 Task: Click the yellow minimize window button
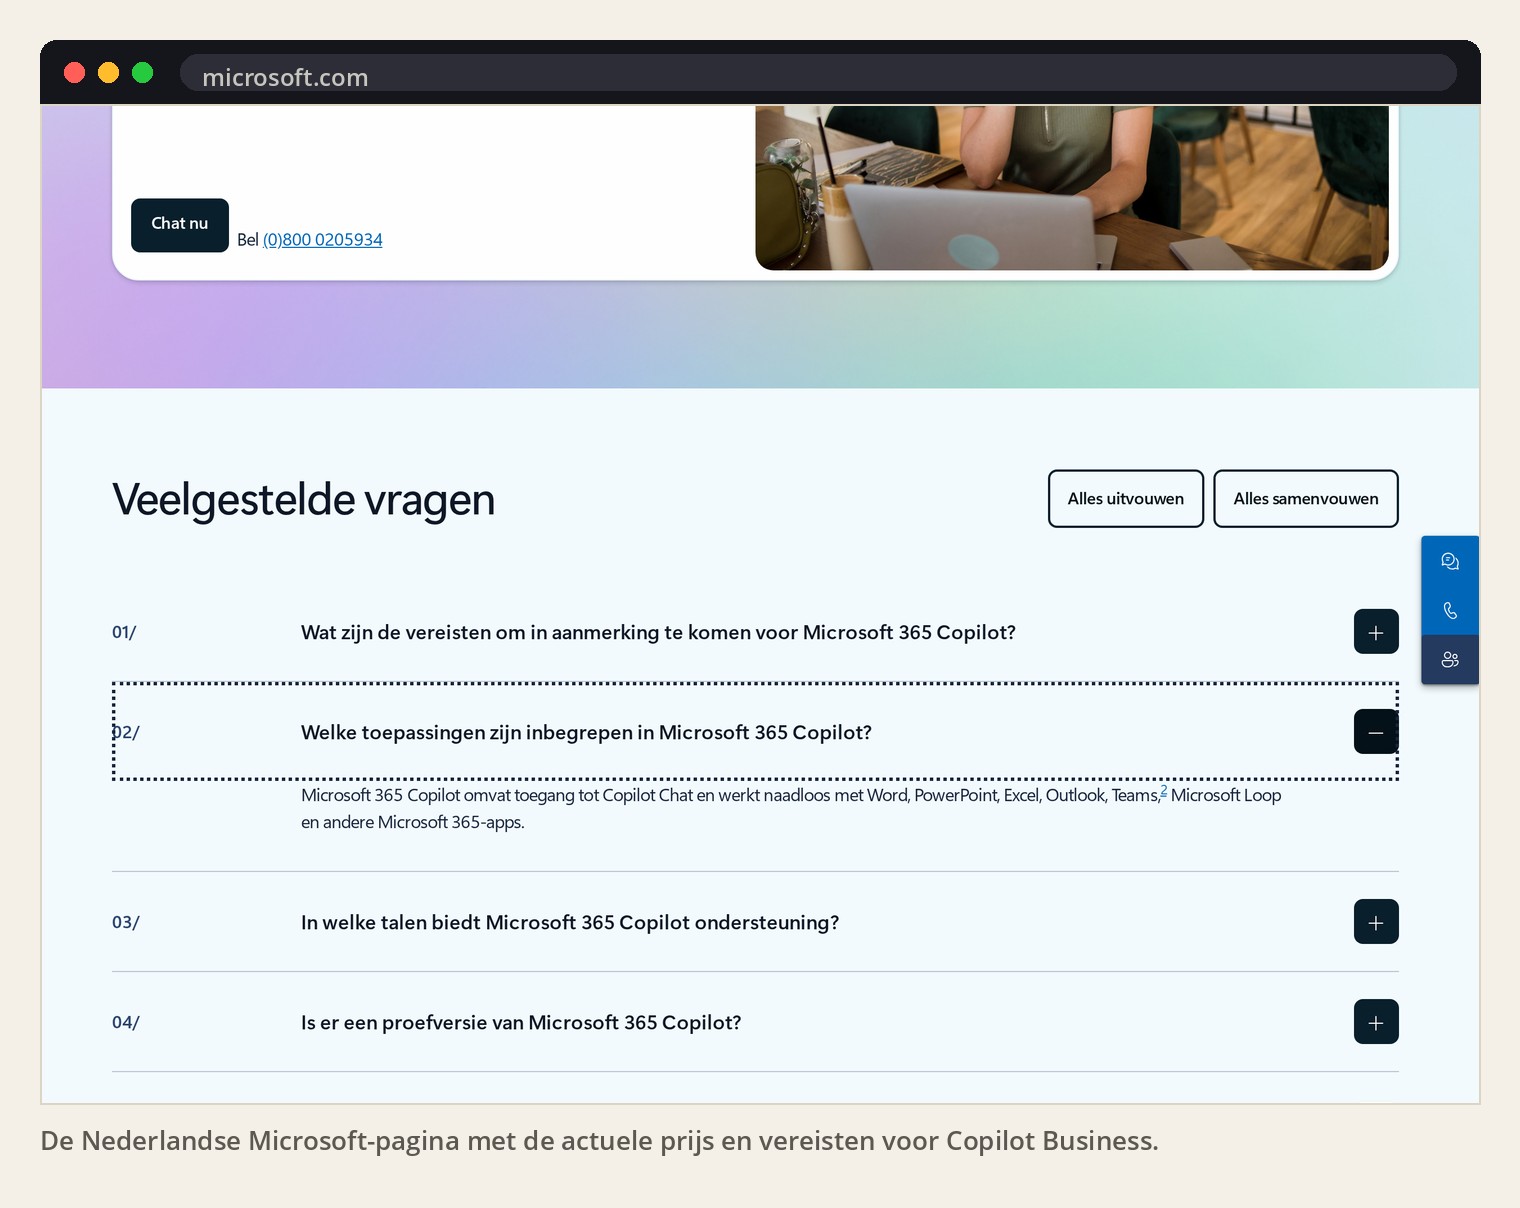pos(109,73)
